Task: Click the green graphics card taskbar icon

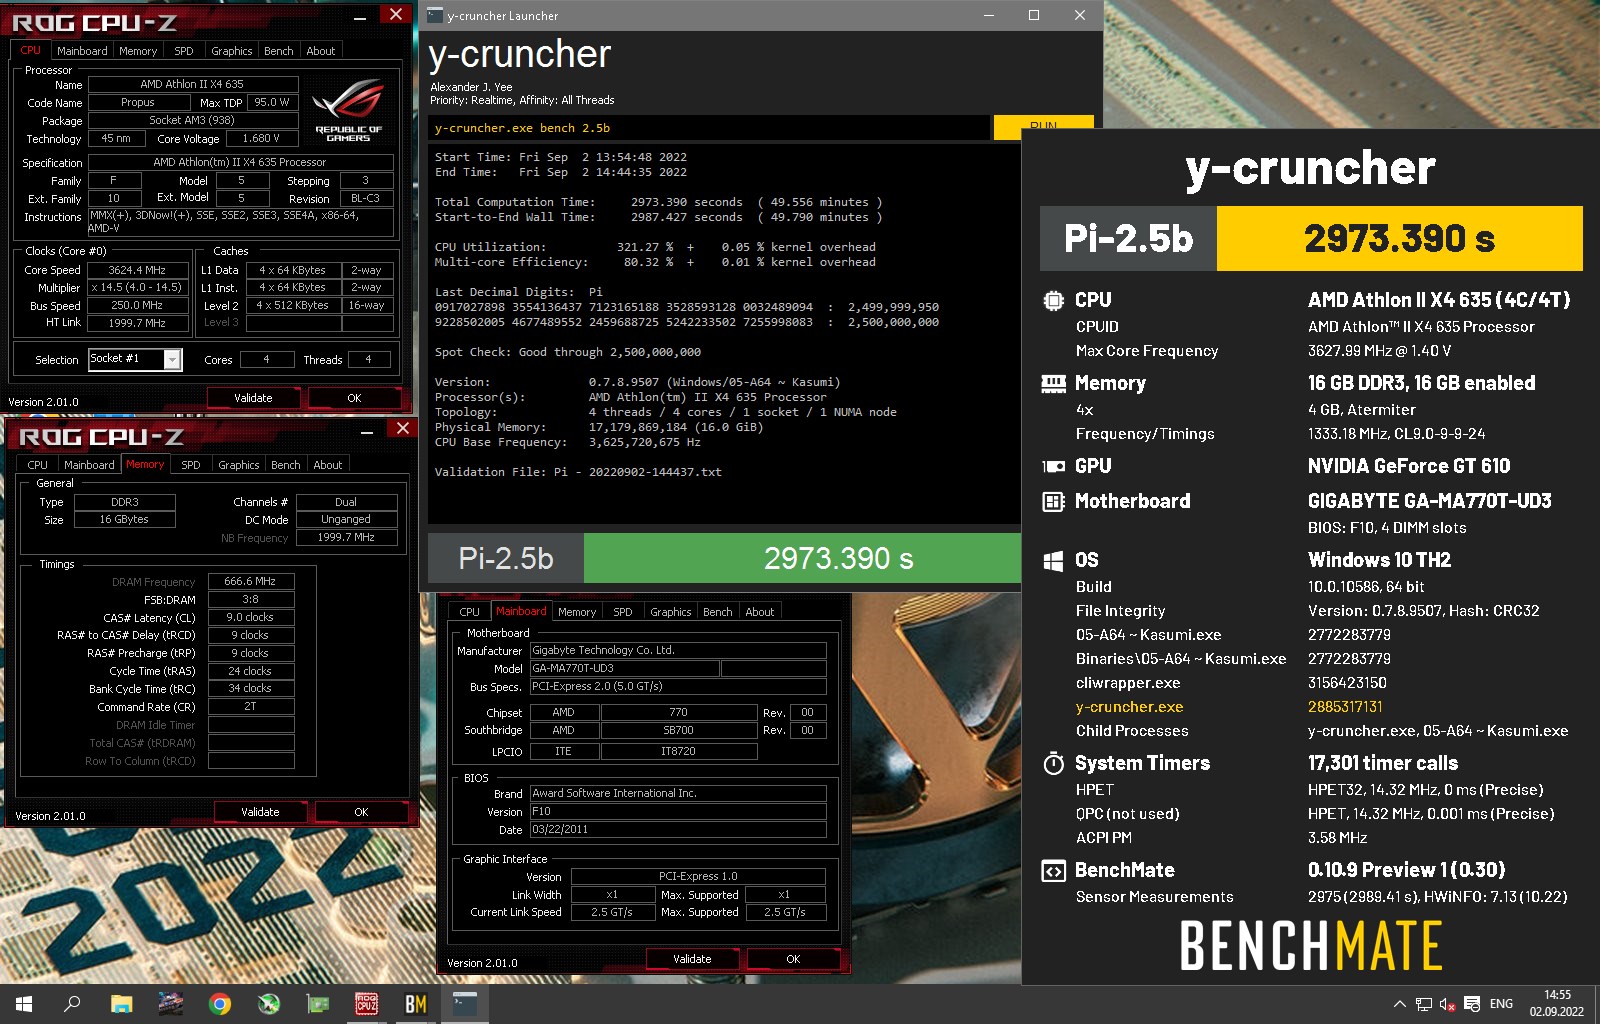Action: (x=317, y=1004)
